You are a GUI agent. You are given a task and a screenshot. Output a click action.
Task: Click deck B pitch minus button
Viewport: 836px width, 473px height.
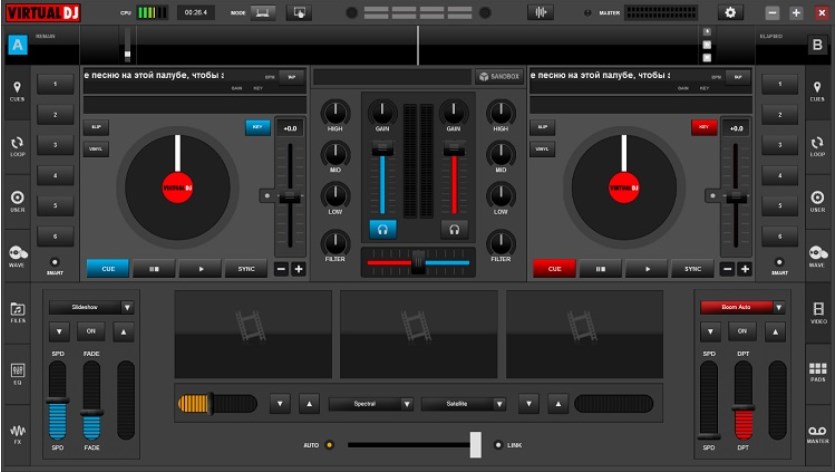pyautogui.click(x=727, y=269)
